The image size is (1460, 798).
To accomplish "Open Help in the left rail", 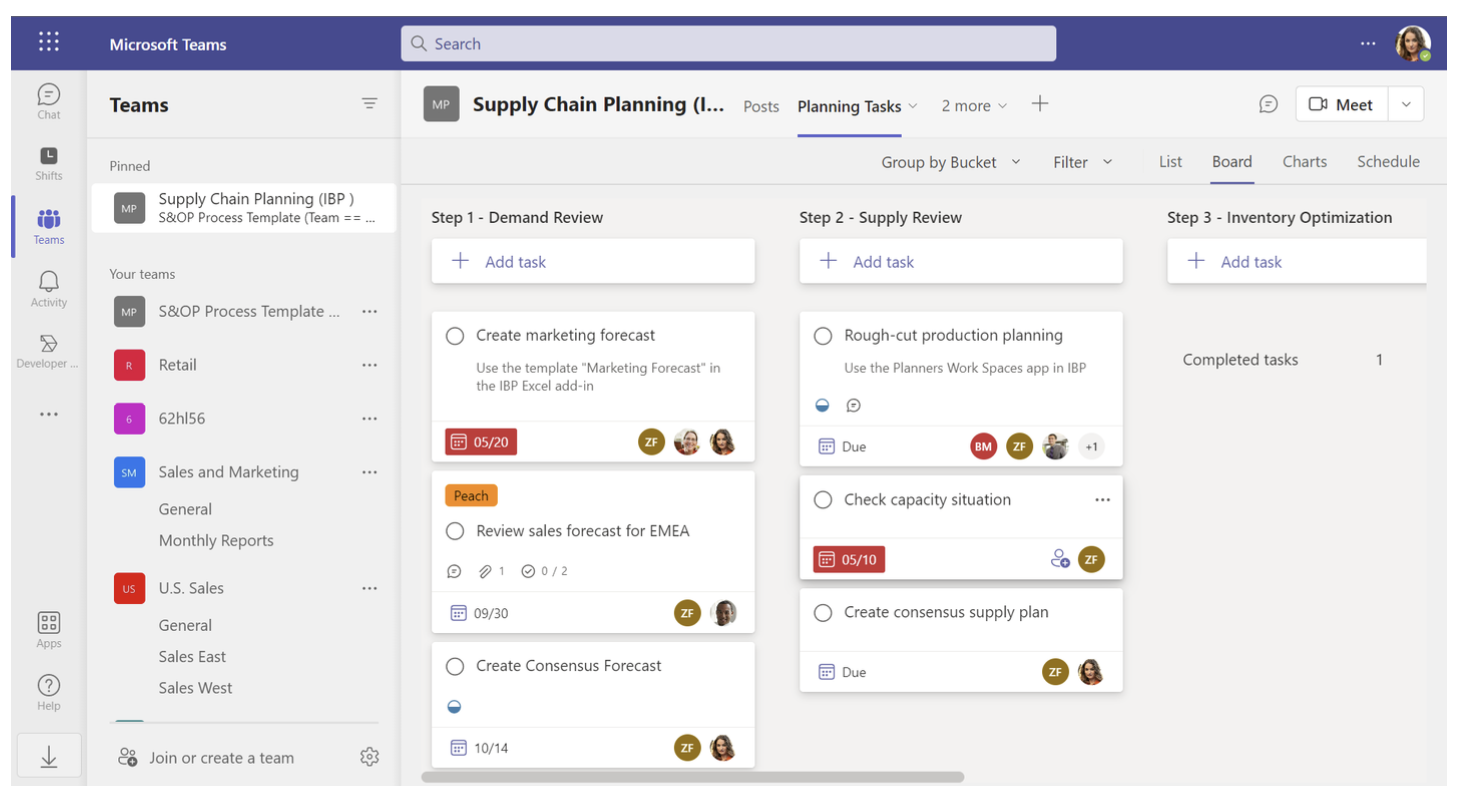I will 49,691.
